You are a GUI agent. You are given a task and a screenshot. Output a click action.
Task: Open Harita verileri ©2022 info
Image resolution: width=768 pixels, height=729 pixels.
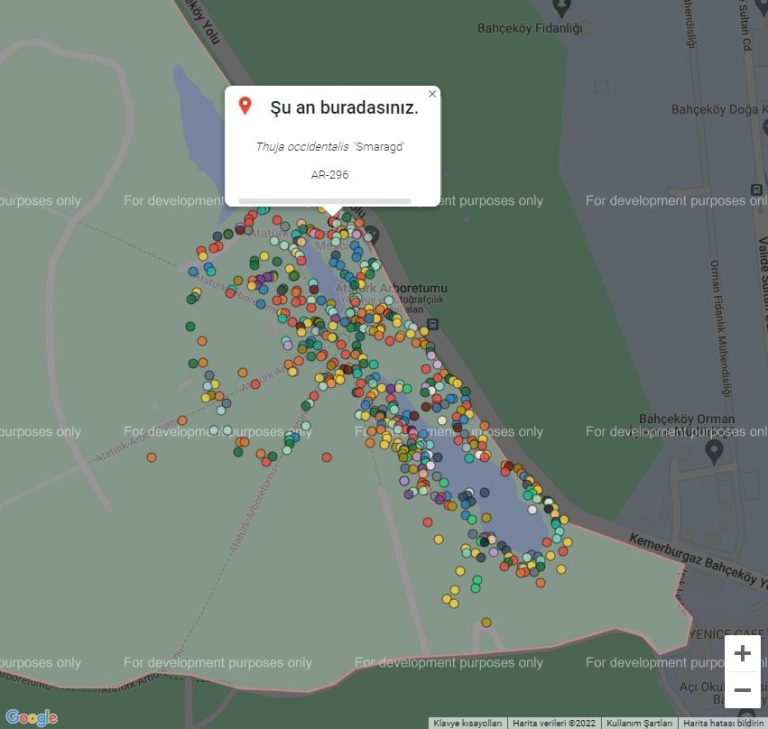coord(554,722)
